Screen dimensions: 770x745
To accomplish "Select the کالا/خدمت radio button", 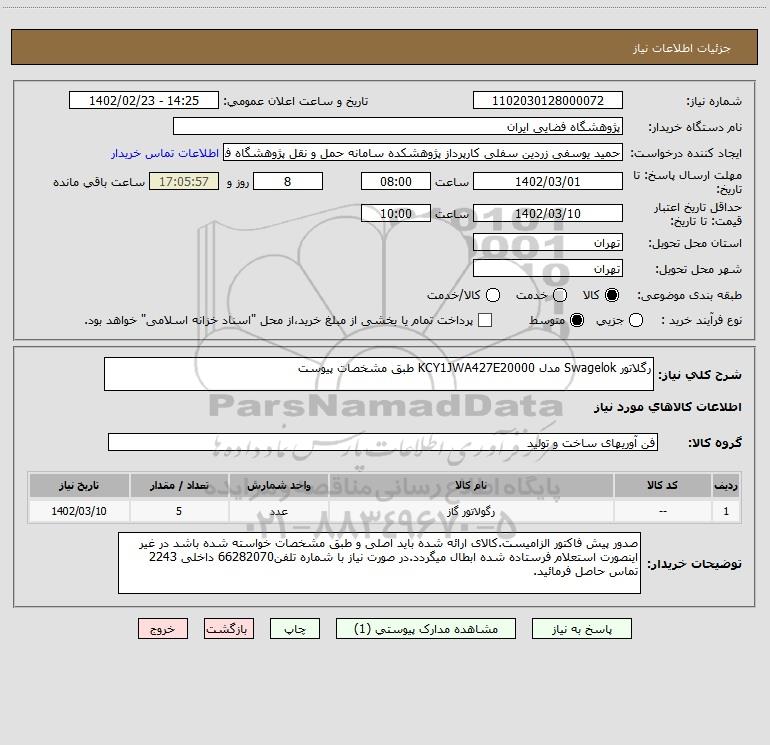I will click(x=493, y=295).
